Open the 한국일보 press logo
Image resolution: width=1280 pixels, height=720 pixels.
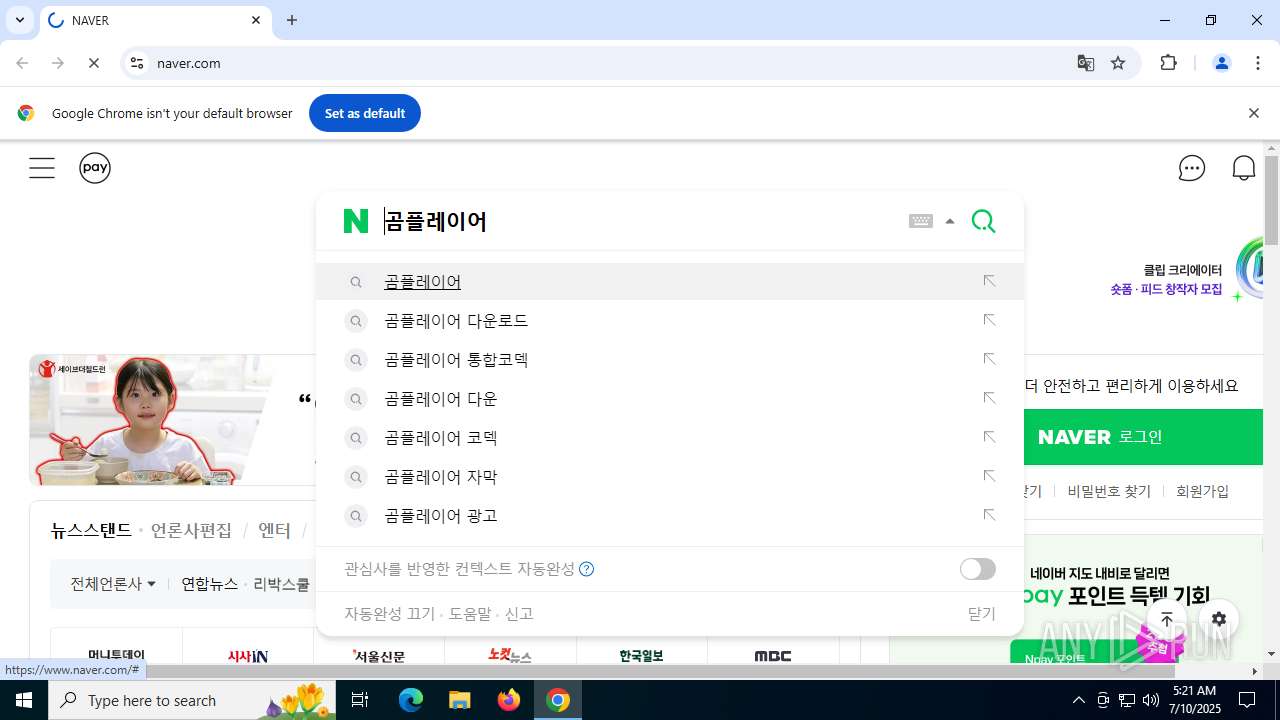(x=641, y=656)
